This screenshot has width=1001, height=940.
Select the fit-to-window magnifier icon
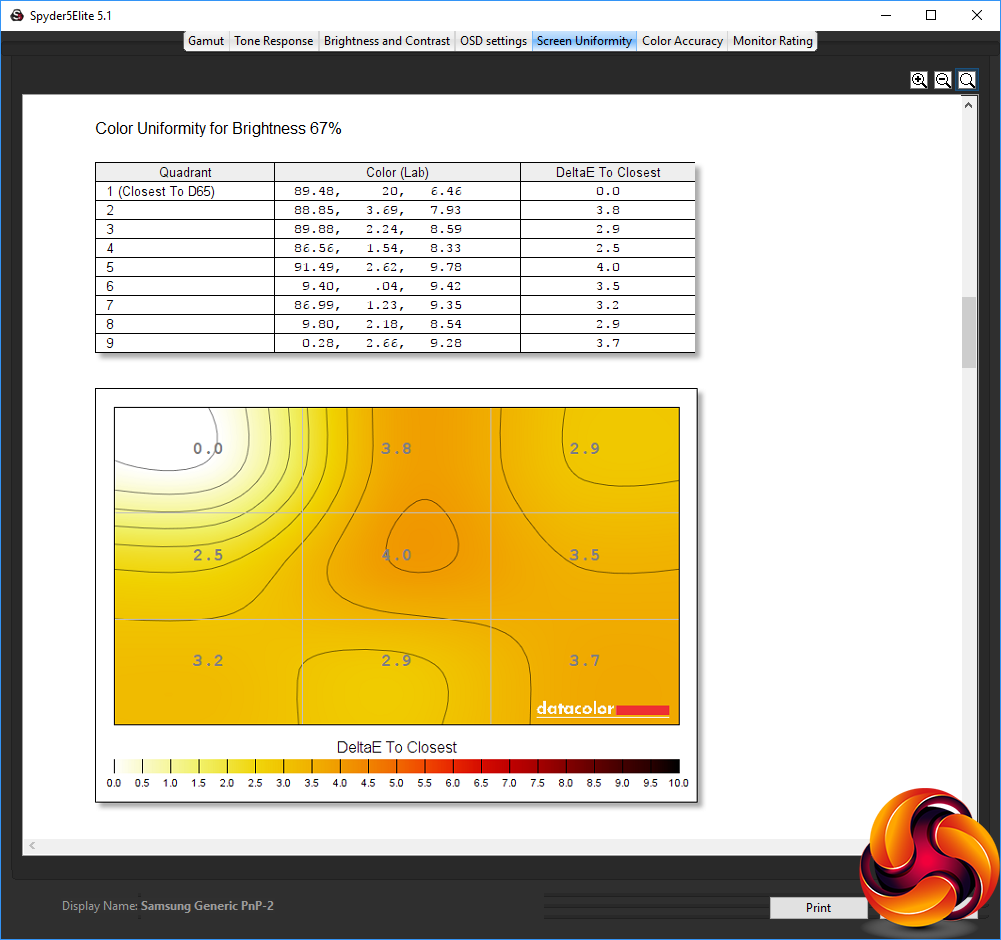click(967, 80)
